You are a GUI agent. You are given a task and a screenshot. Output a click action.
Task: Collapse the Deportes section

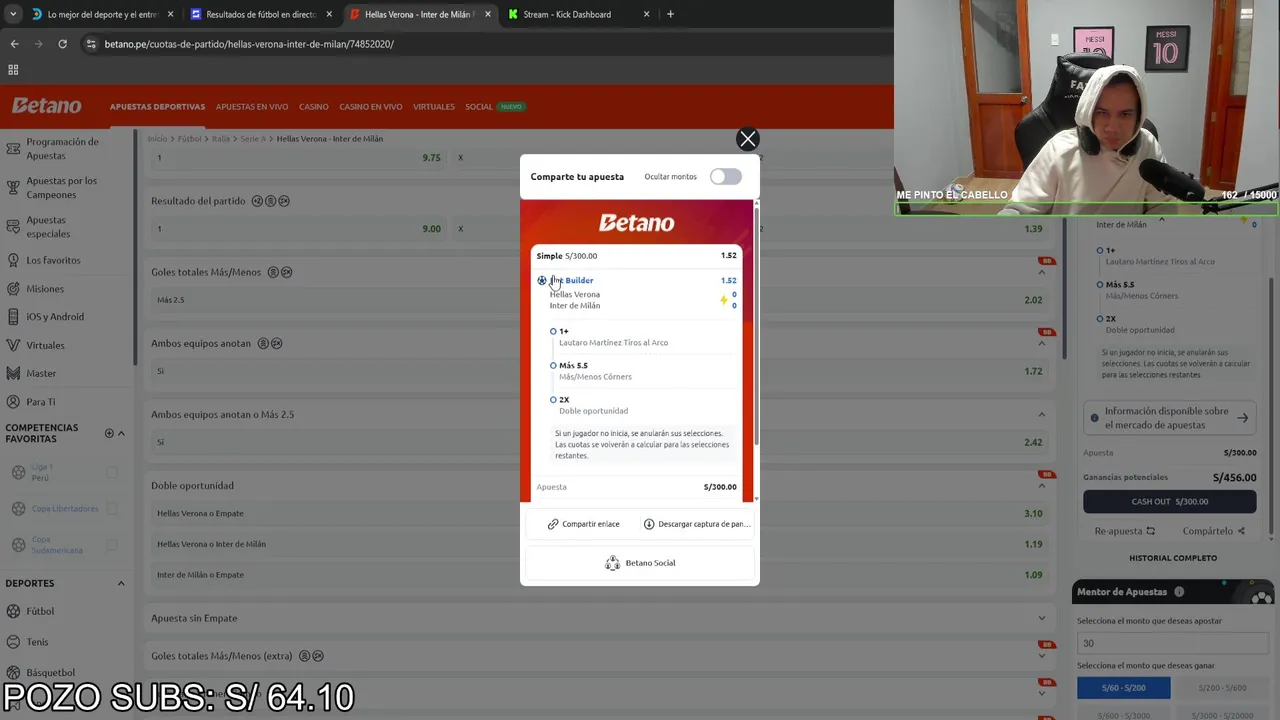pos(121,584)
